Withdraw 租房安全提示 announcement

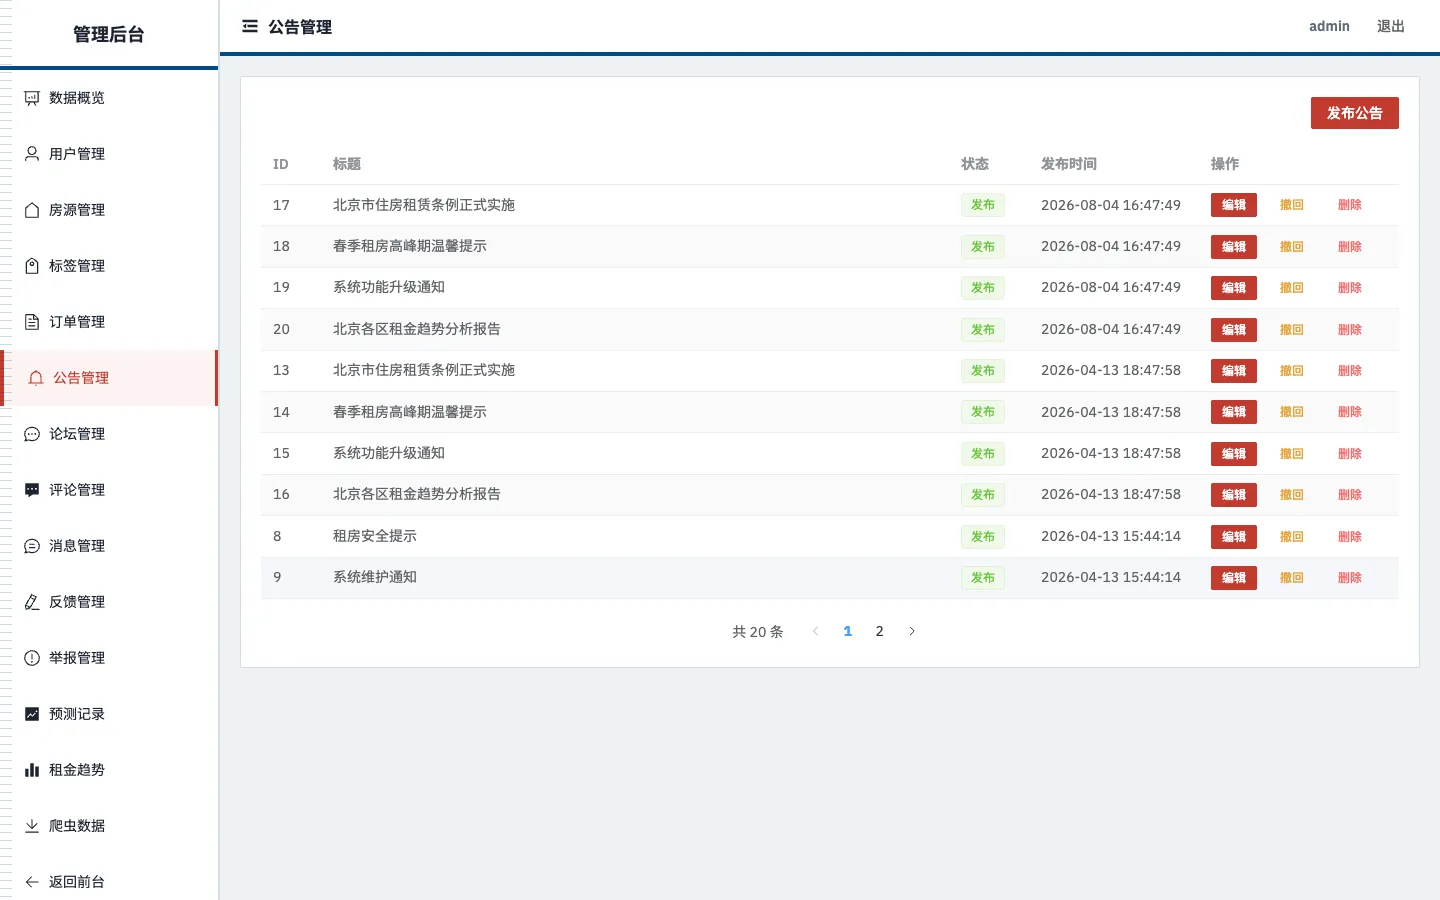coord(1292,537)
